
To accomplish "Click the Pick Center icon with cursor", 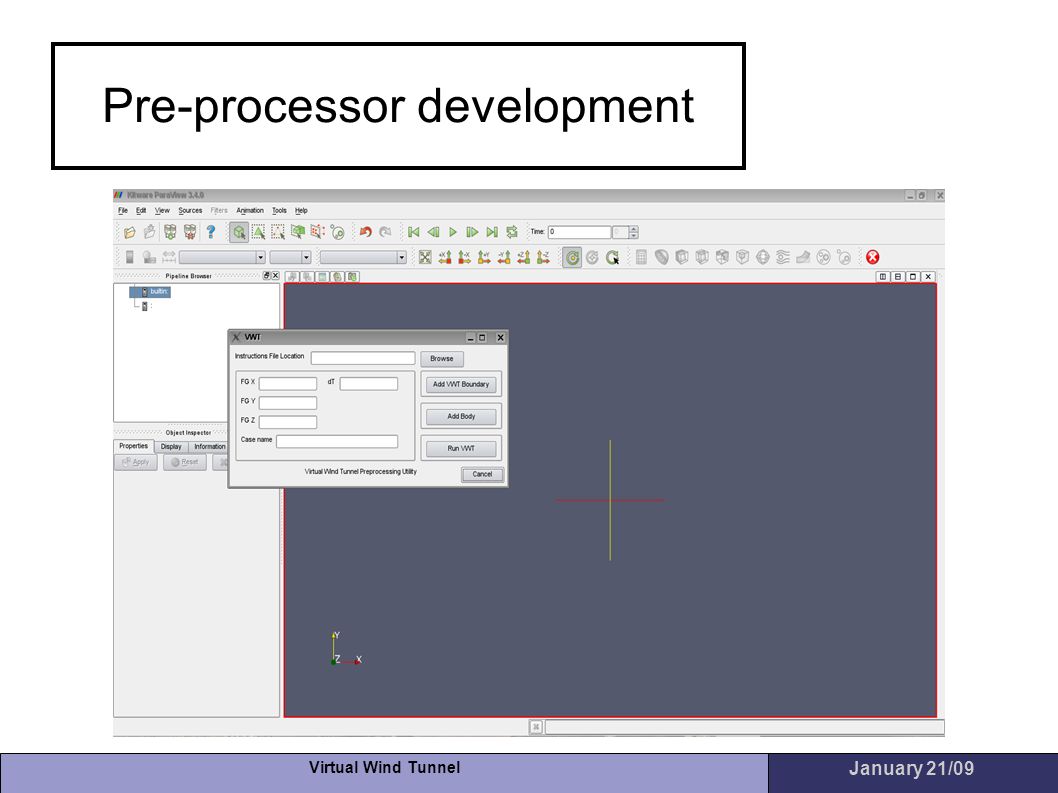I will coord(613,257).
